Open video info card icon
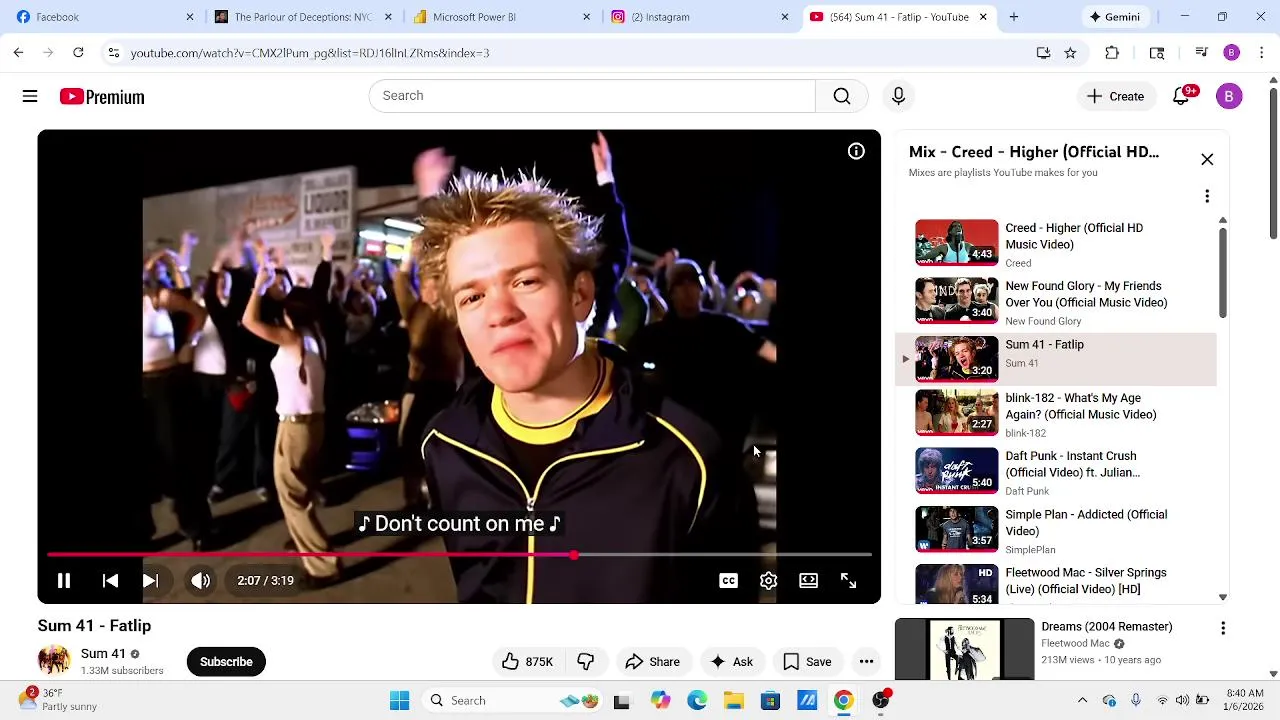The width and height of the screenshot is (1280, 720). point(856,151)
